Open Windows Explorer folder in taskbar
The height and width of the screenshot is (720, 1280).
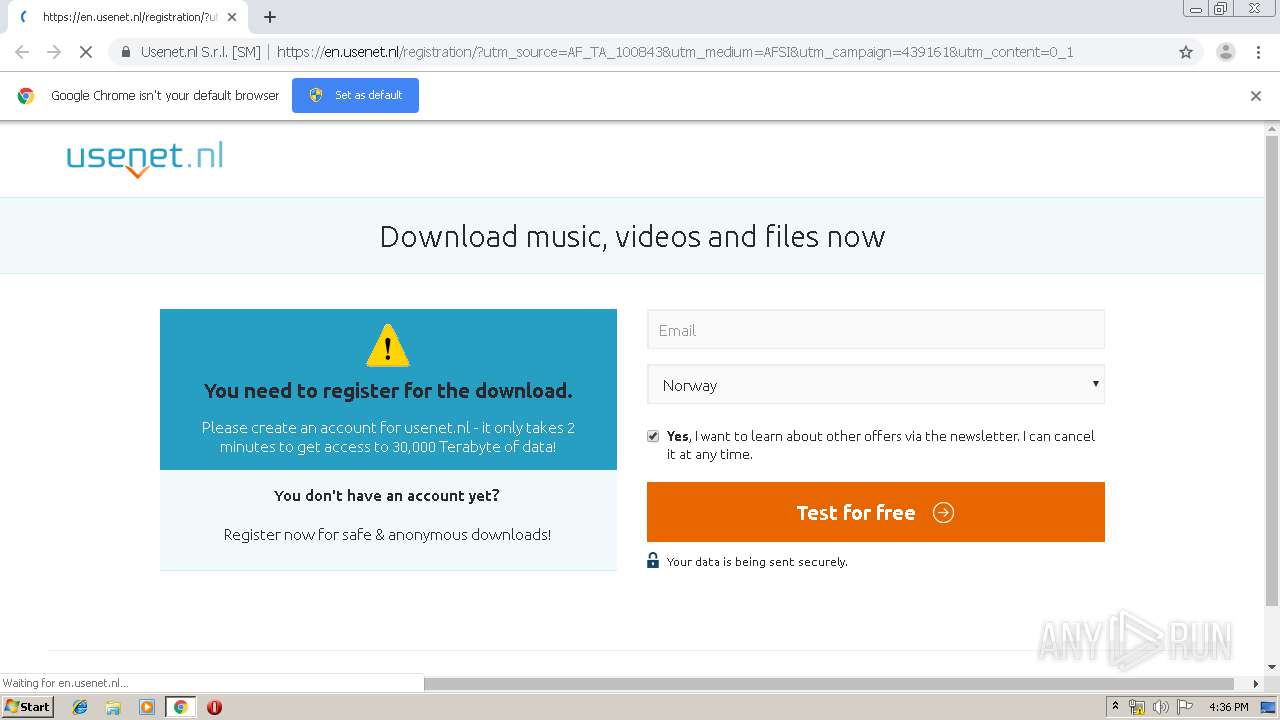(x=113, y=707)
